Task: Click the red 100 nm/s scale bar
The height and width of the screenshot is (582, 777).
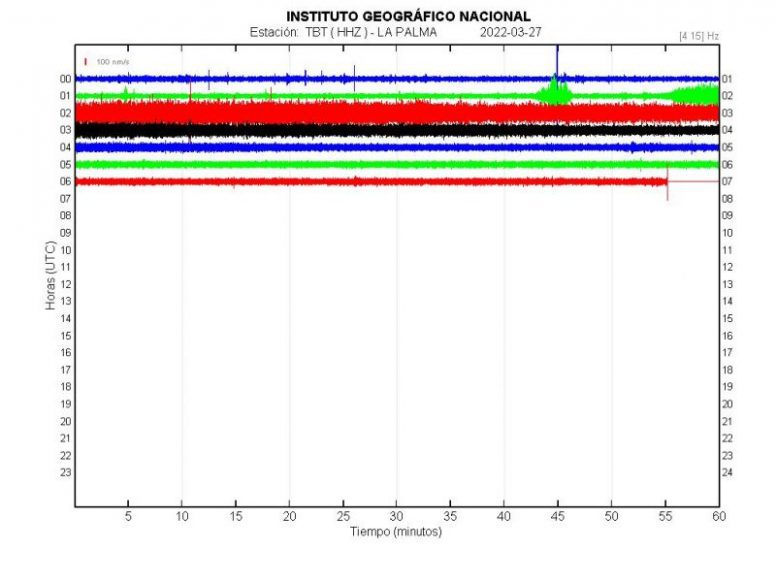Action: 86,62
